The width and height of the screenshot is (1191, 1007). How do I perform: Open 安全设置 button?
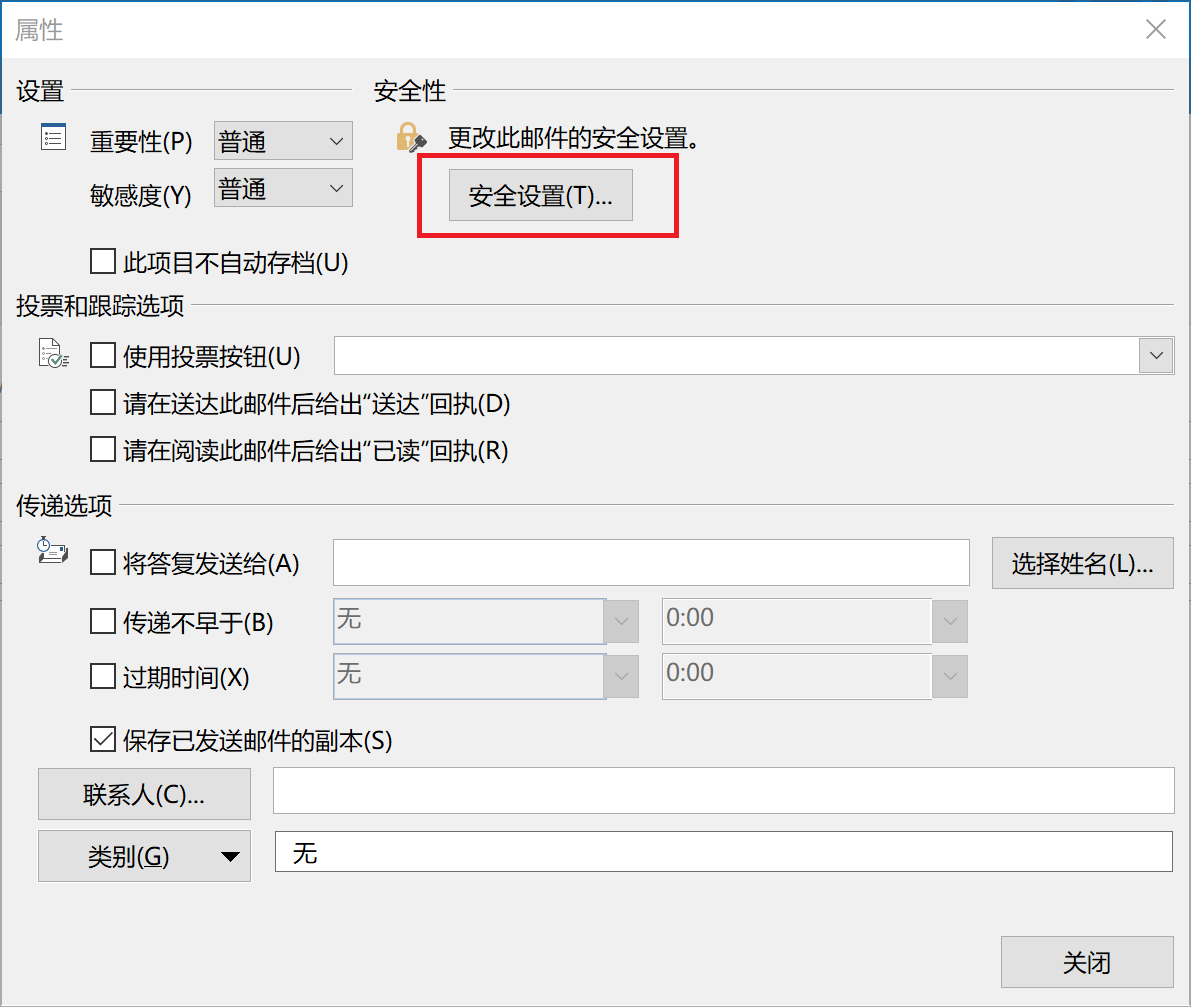click(541, 196)
